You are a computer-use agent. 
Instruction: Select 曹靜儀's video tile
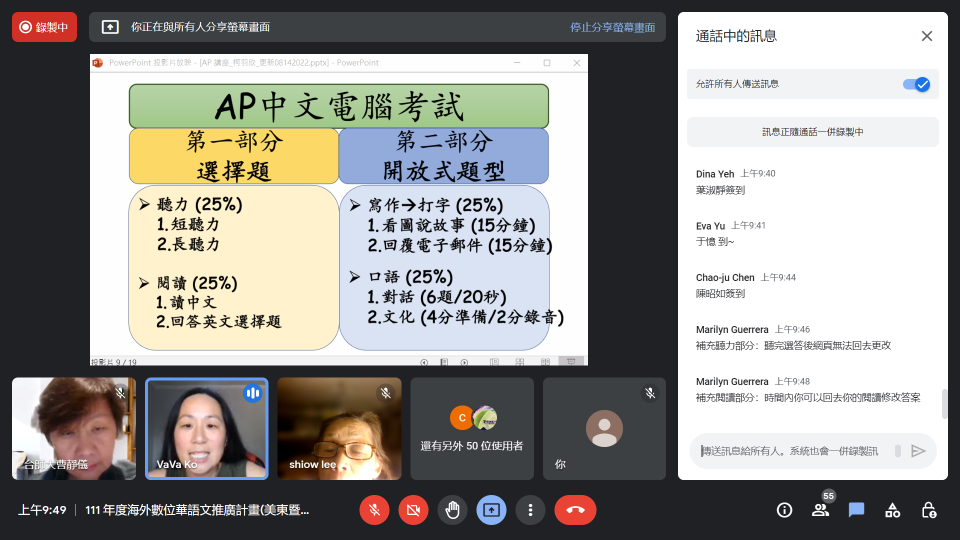(74, 429)
